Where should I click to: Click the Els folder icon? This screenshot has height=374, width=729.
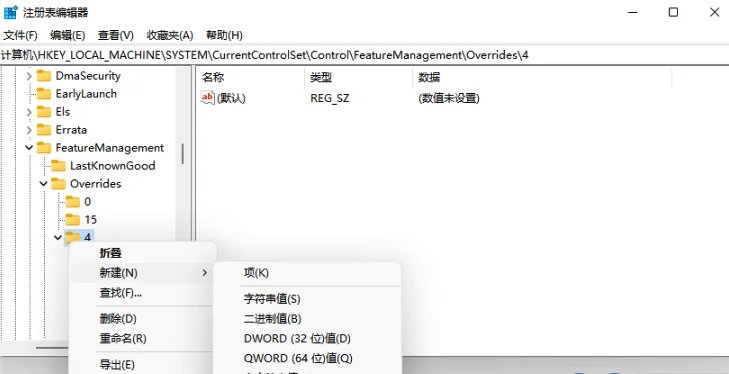[x=44, y=112]
